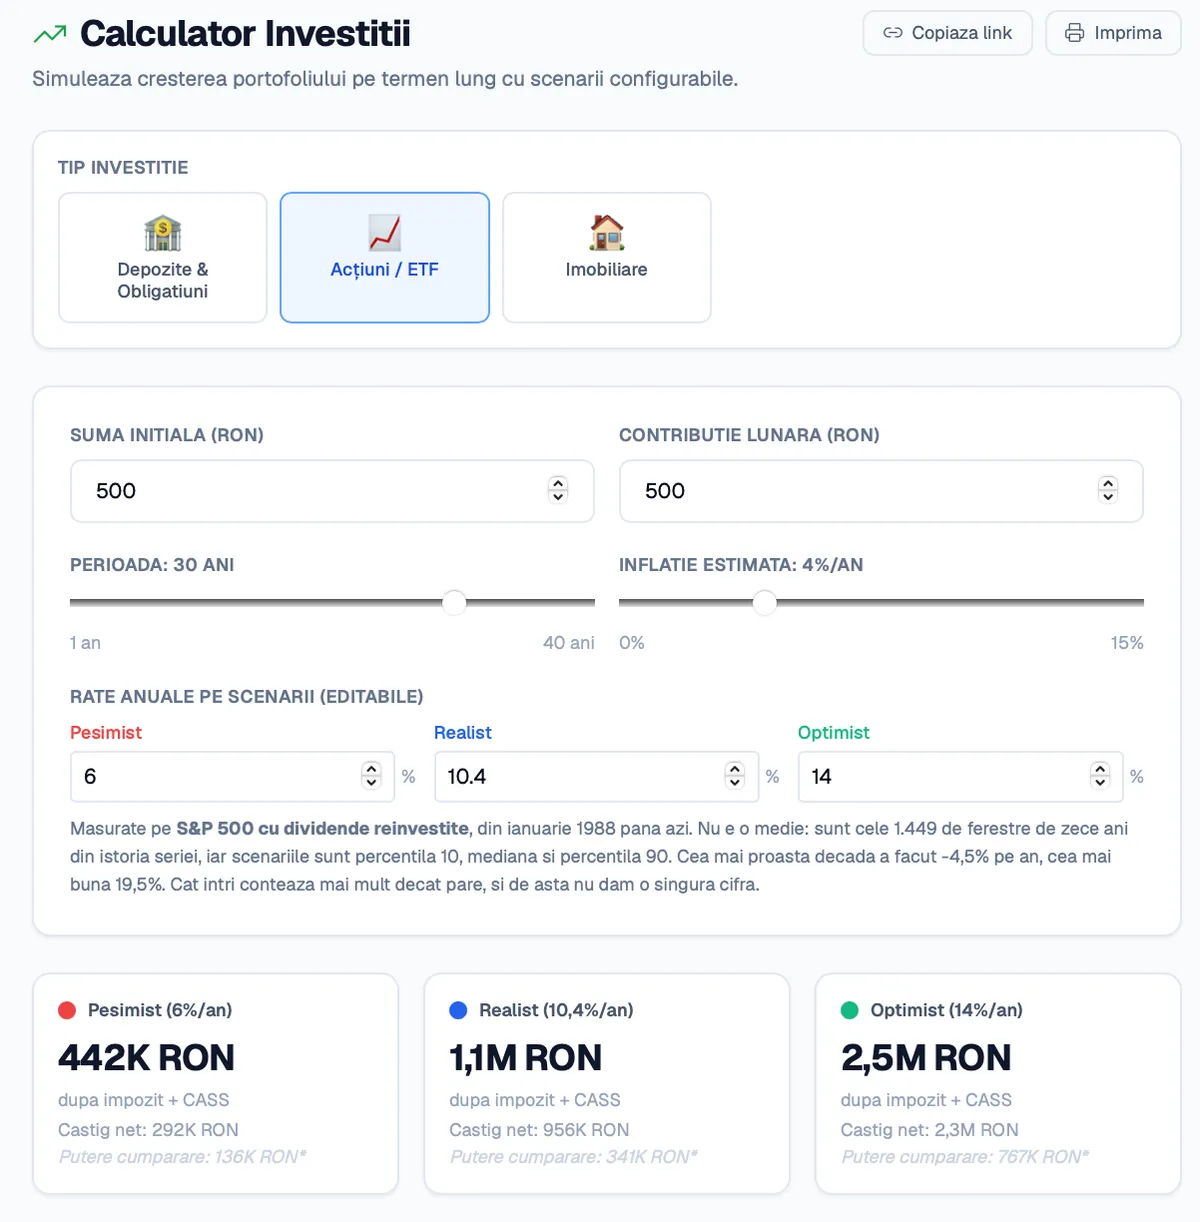
Task: Click the Imprima button
Action: pos(1113,33)
